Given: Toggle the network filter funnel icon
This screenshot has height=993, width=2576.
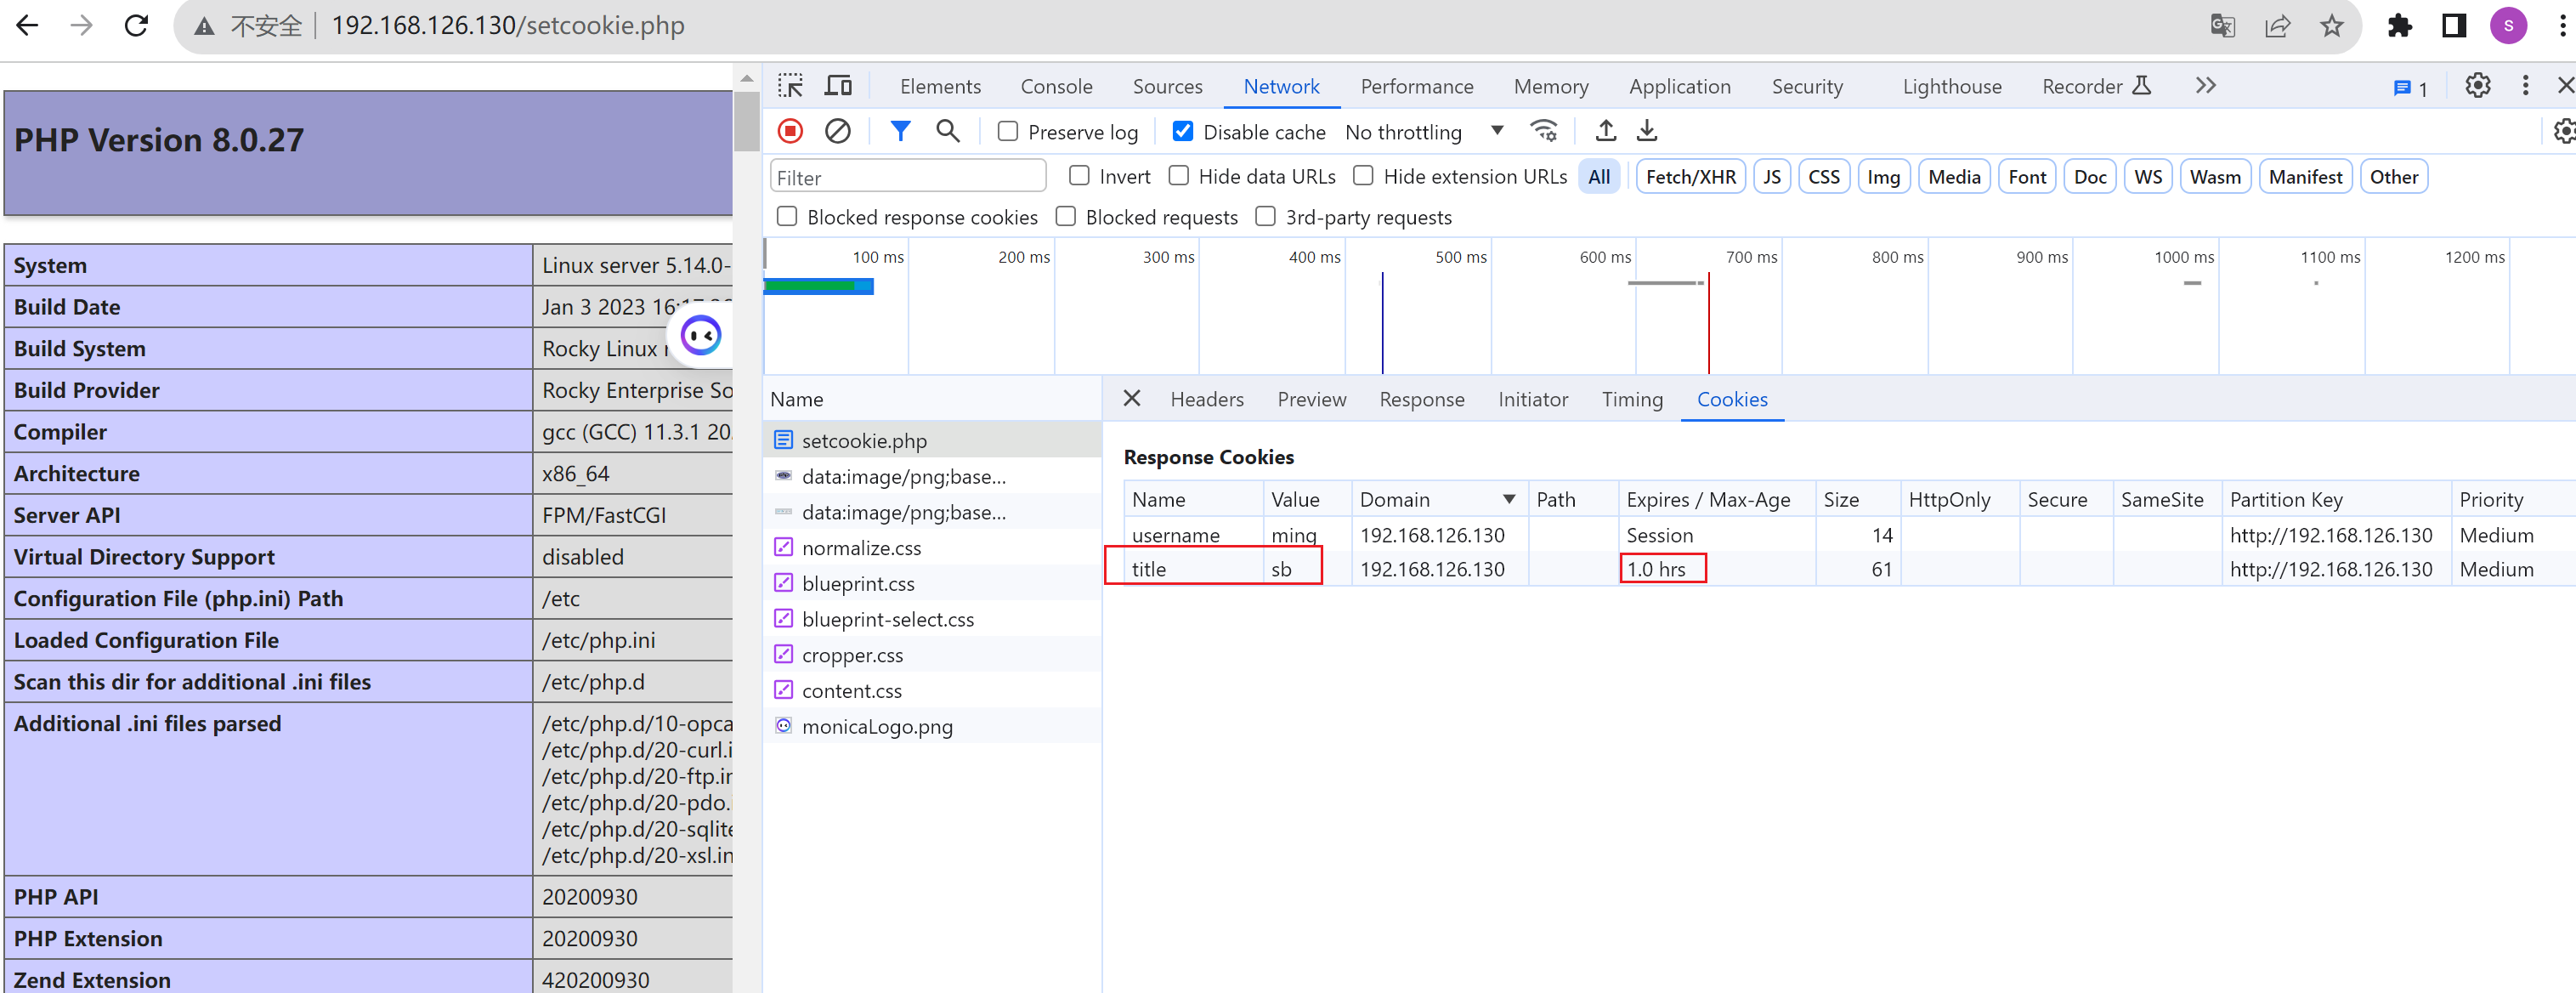Looking at the screenshot, I should point(900,131).
